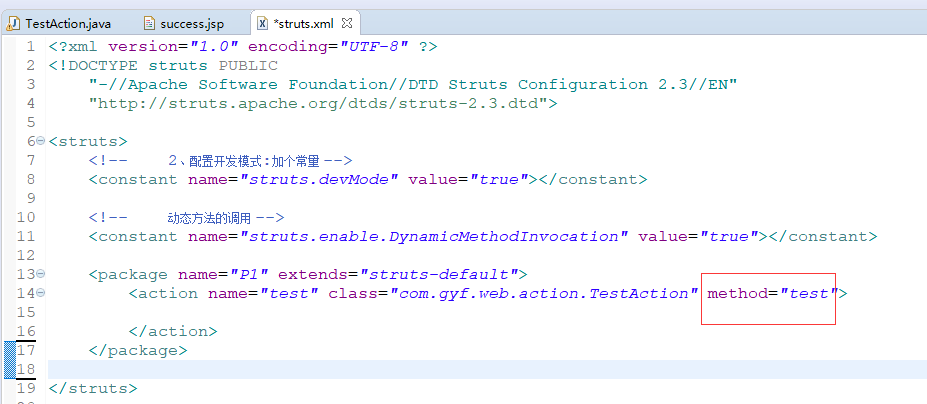
Task: Click the struts.devMode constant name value
Action: (x=319, y=179)
